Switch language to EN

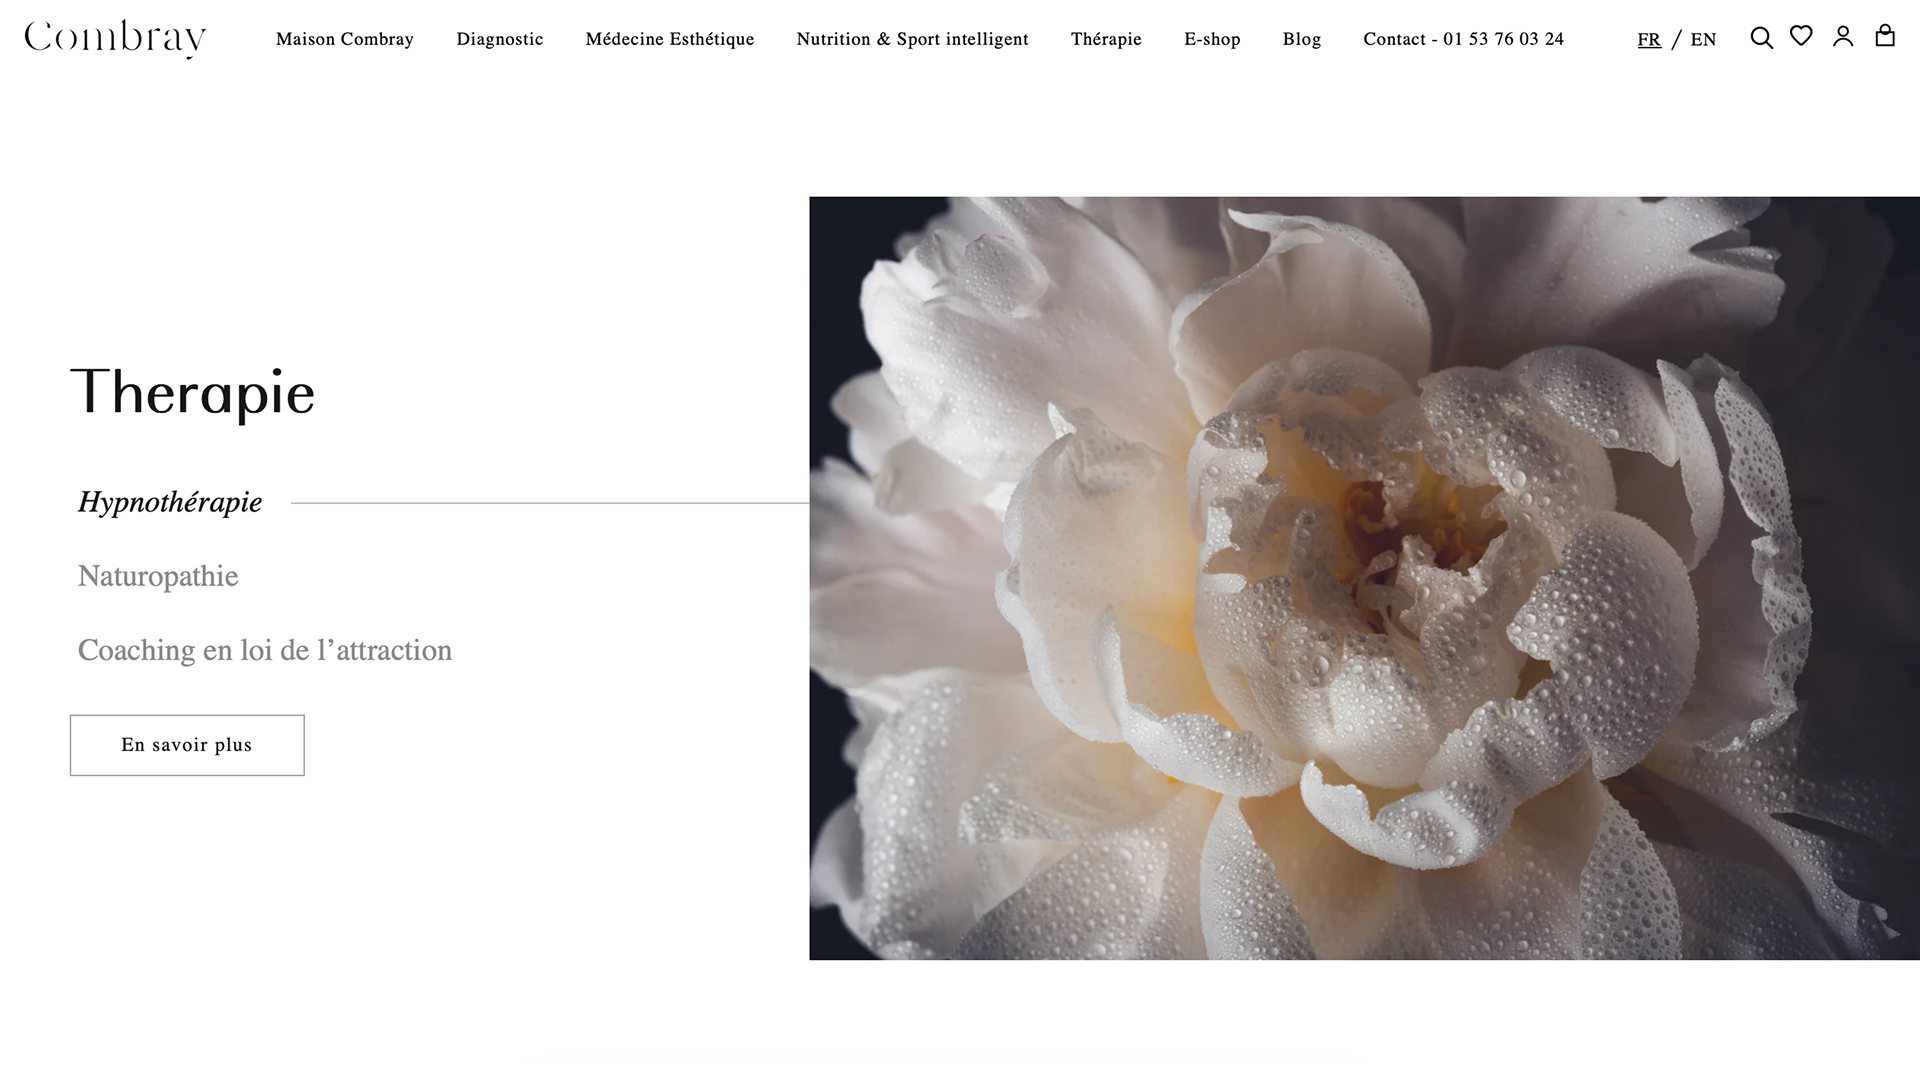point(1703,40)
